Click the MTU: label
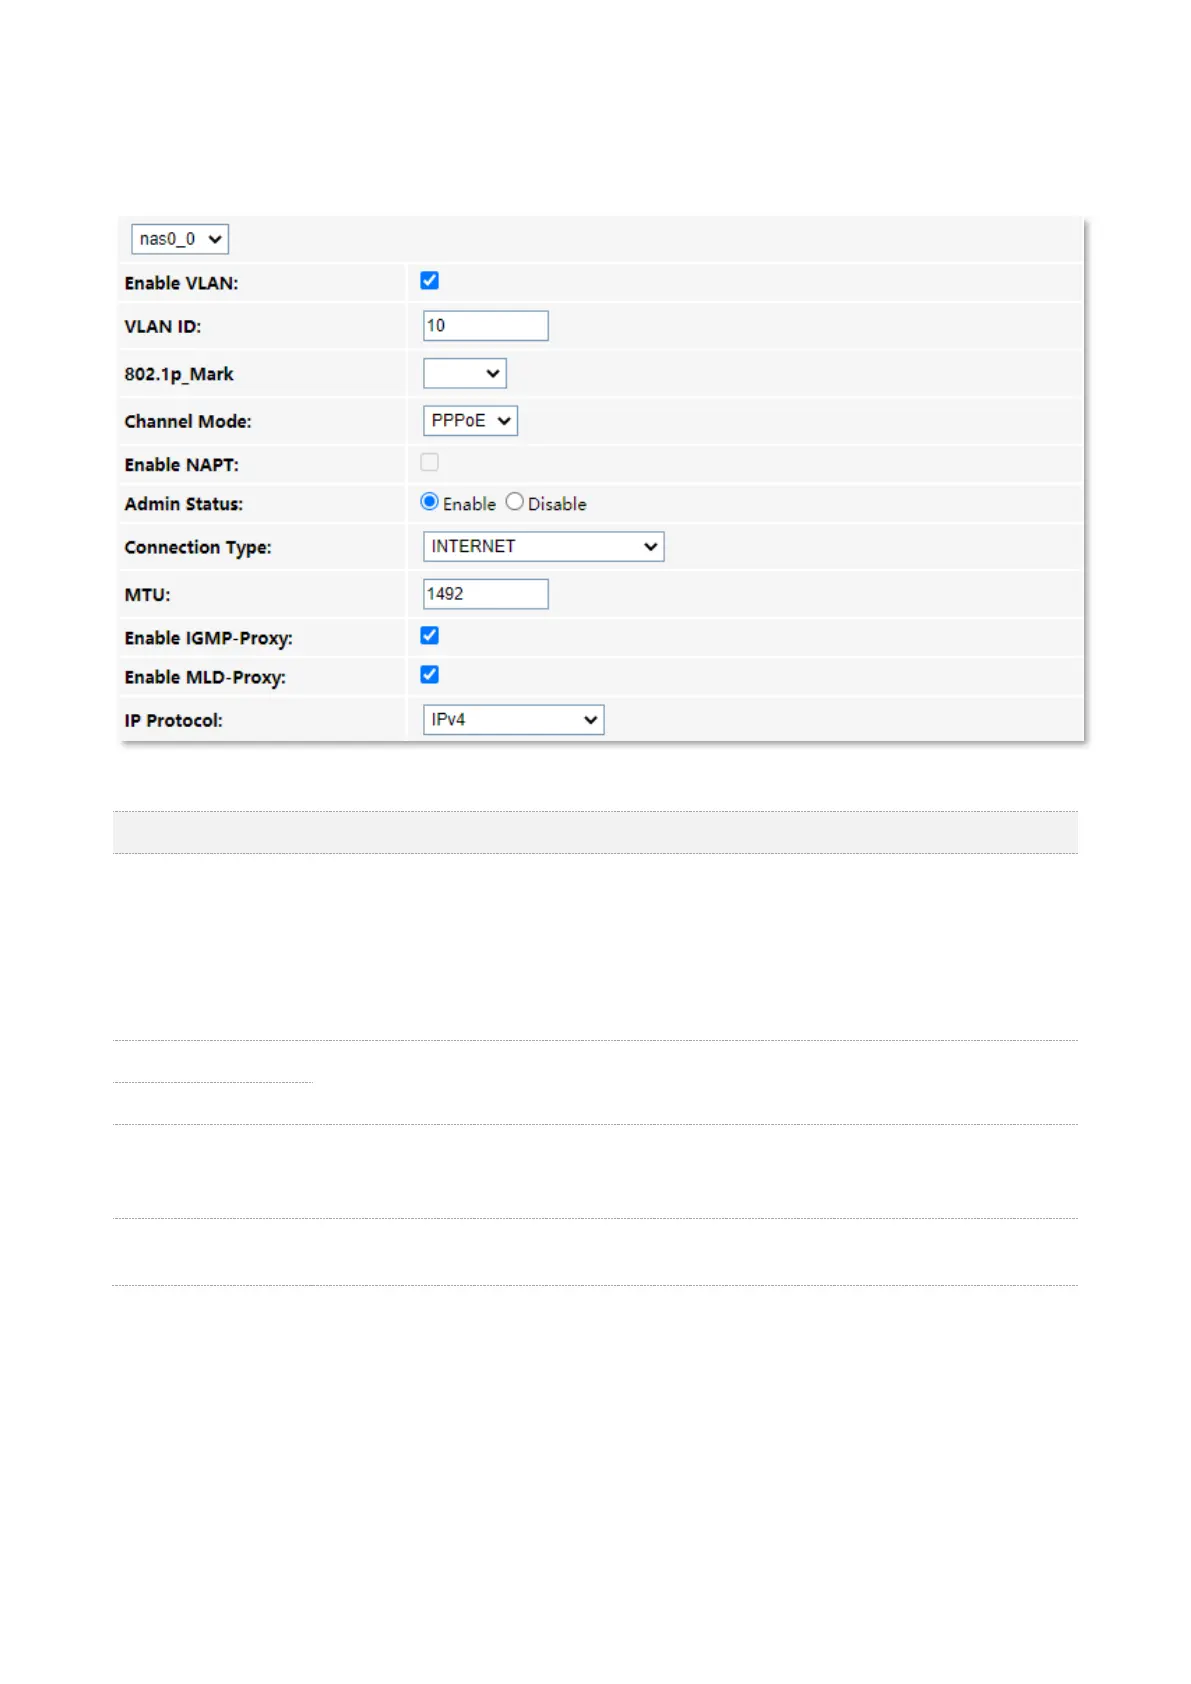The image size is (1191, 1684). (x=147, y=595)
